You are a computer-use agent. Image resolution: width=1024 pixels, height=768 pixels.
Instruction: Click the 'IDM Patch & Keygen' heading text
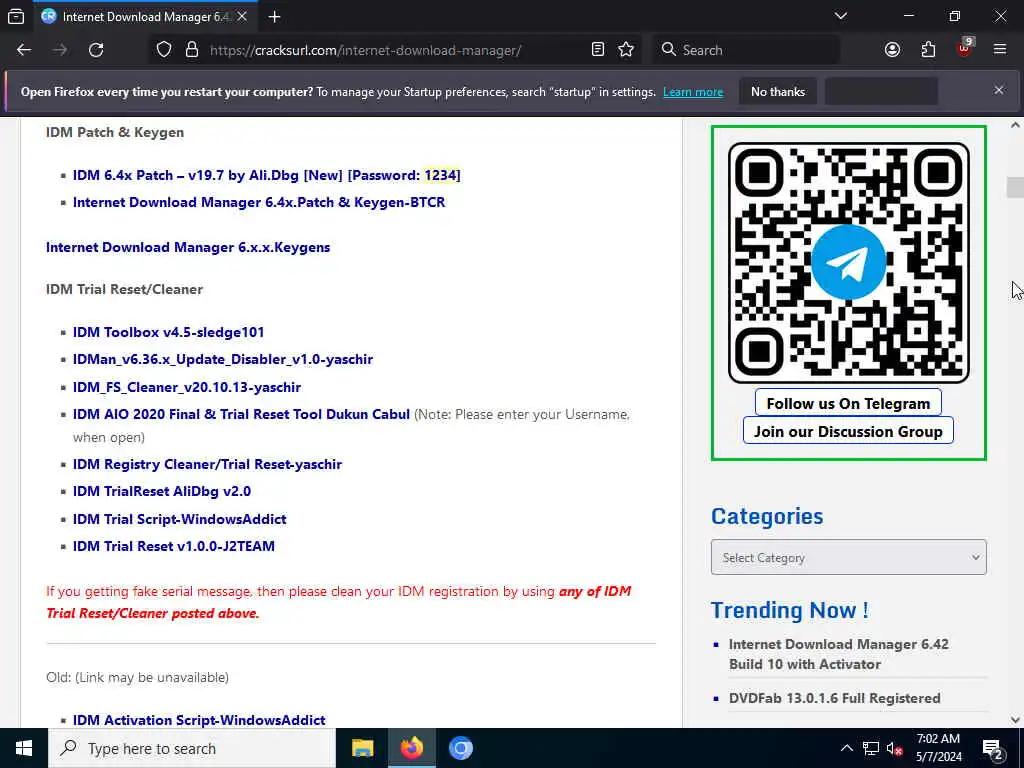115,133
